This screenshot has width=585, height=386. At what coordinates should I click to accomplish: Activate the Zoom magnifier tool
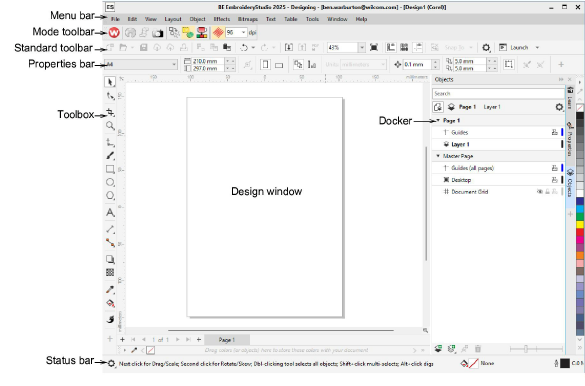click(x=110, y=126)
